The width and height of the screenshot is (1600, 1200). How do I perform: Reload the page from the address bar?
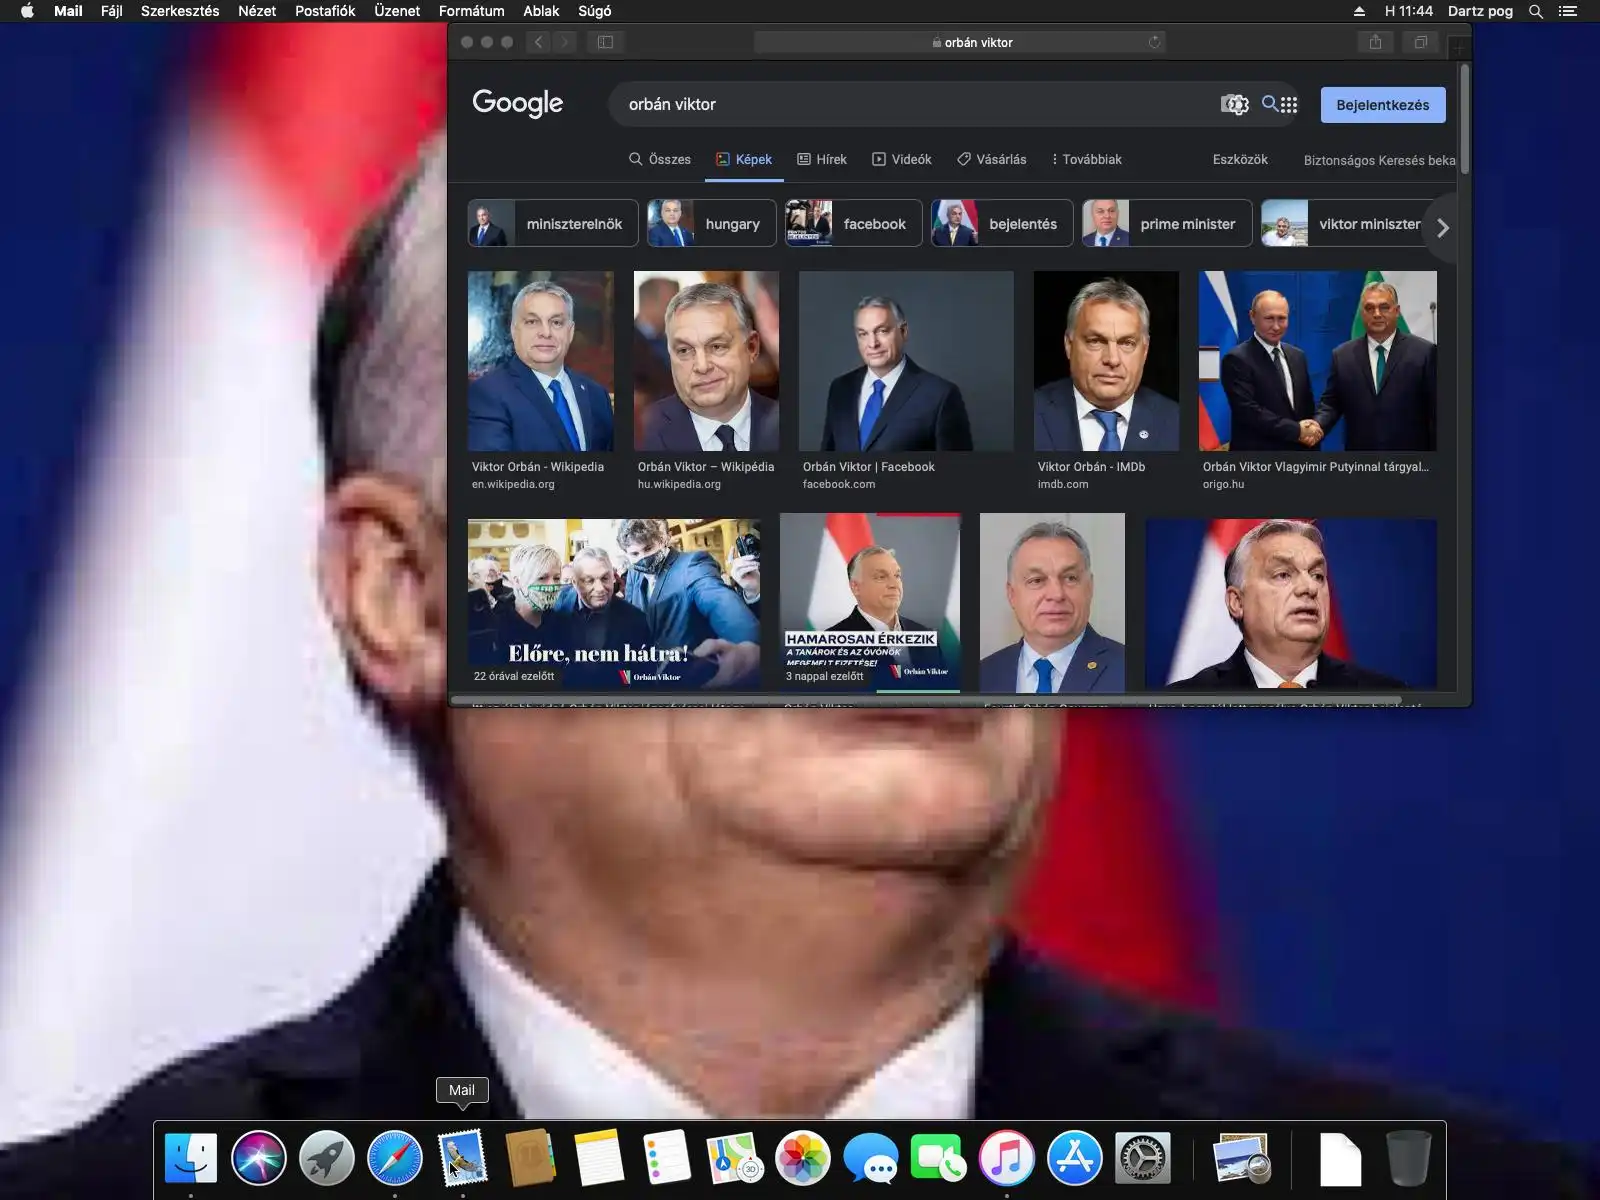point(1155,42)
